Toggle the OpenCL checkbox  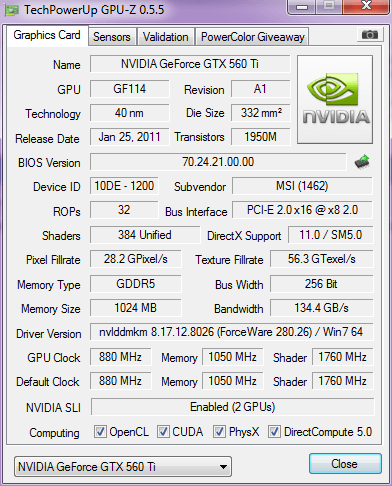click(x=100, y=431)
